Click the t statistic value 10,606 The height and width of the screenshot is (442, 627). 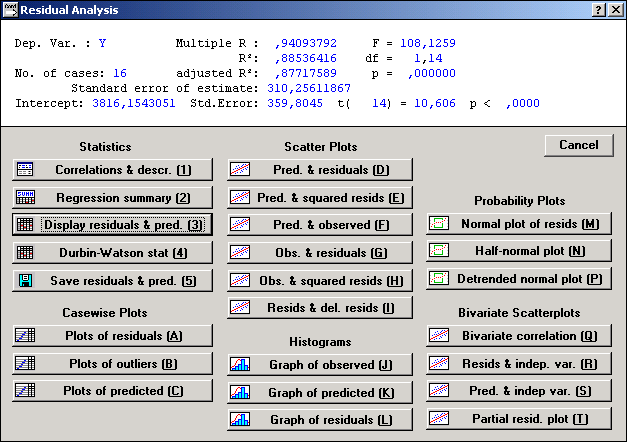click(x=435, y=103)
